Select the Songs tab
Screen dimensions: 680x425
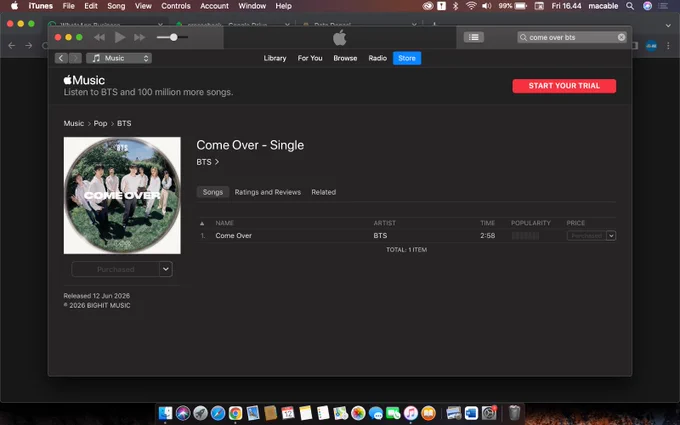point(212,192)
